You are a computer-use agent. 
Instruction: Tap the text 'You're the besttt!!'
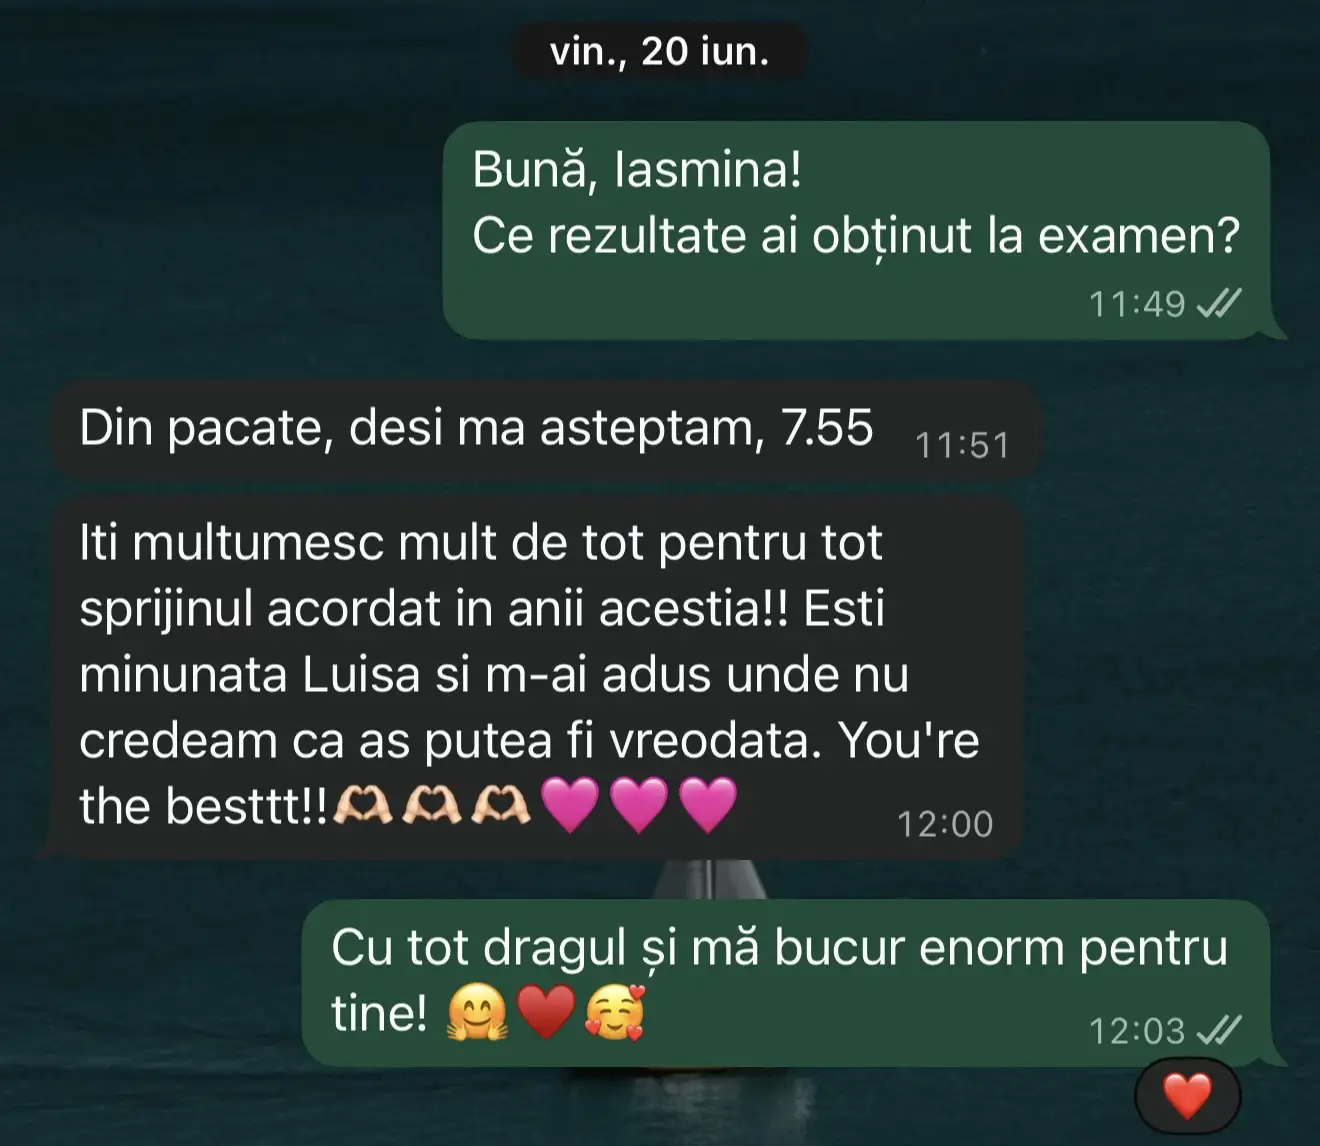(529, 773)
